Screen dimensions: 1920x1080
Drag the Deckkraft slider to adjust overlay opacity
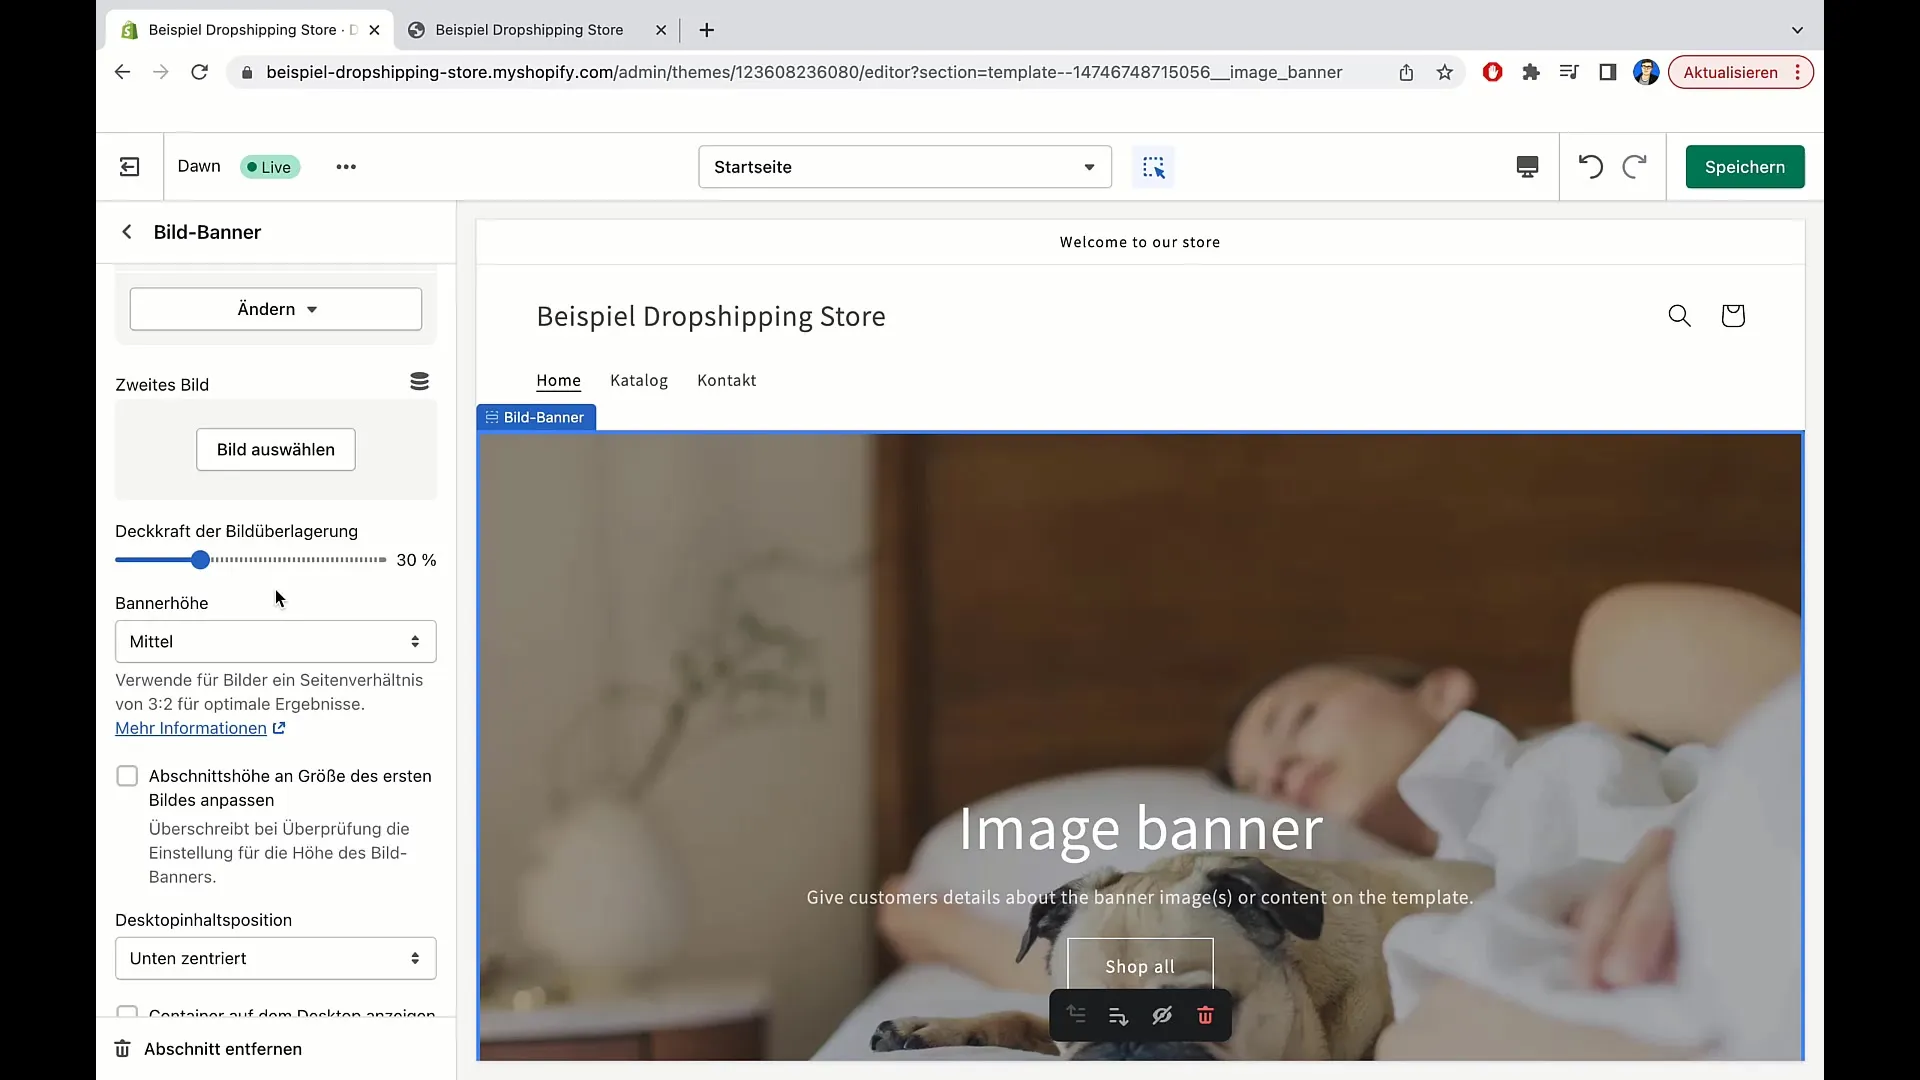198,559
